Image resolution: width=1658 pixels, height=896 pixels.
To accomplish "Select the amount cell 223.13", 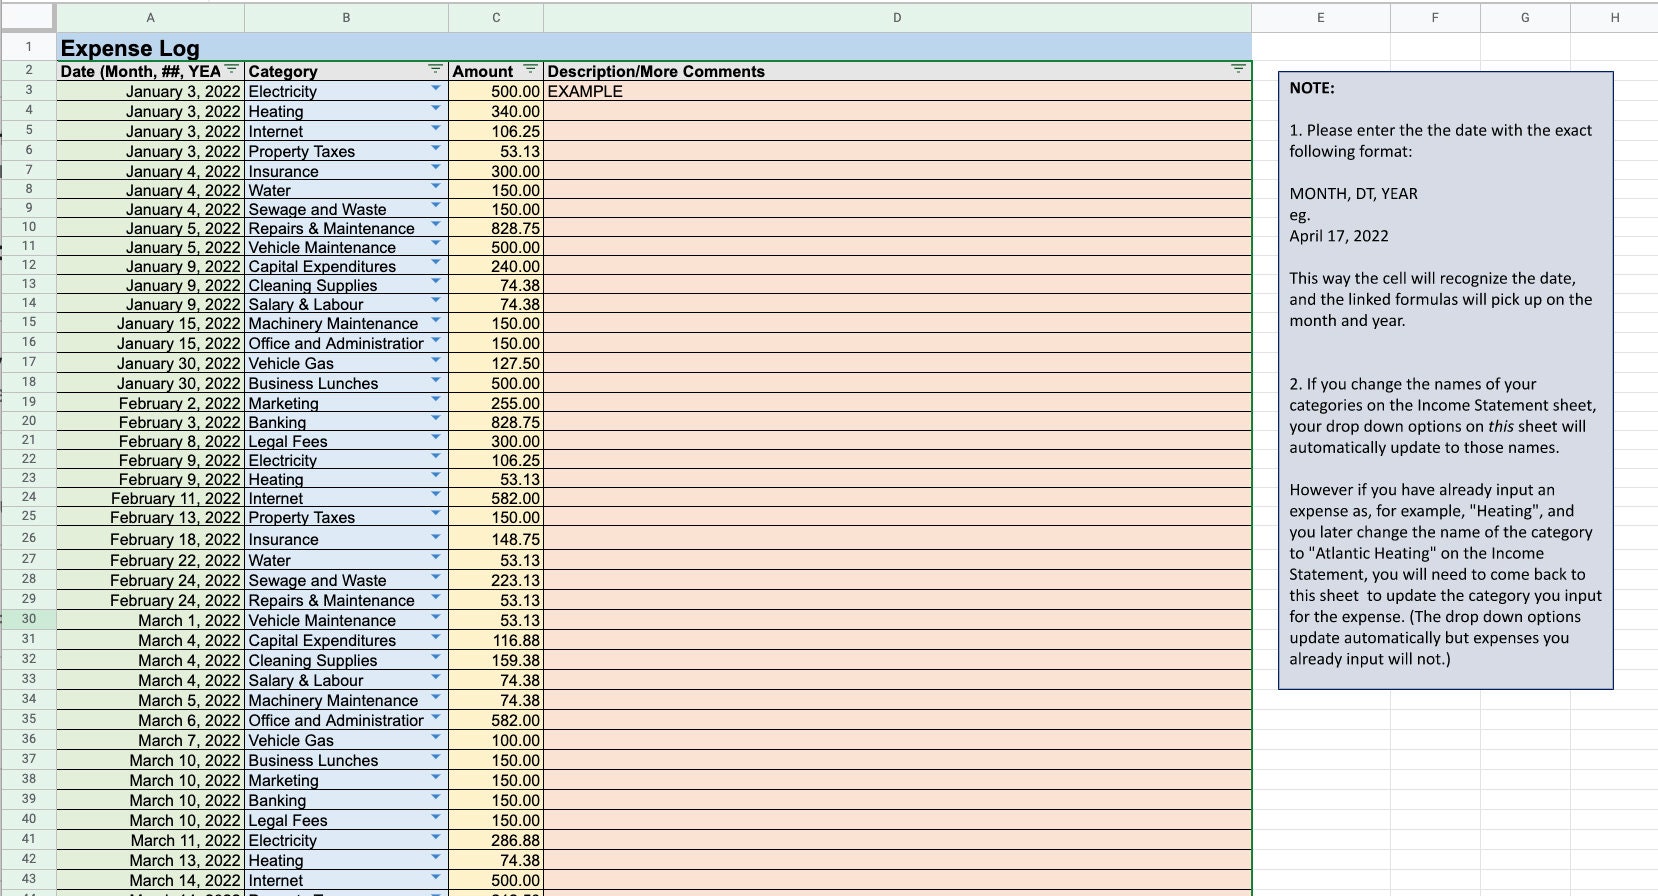I will pos(496,580).
